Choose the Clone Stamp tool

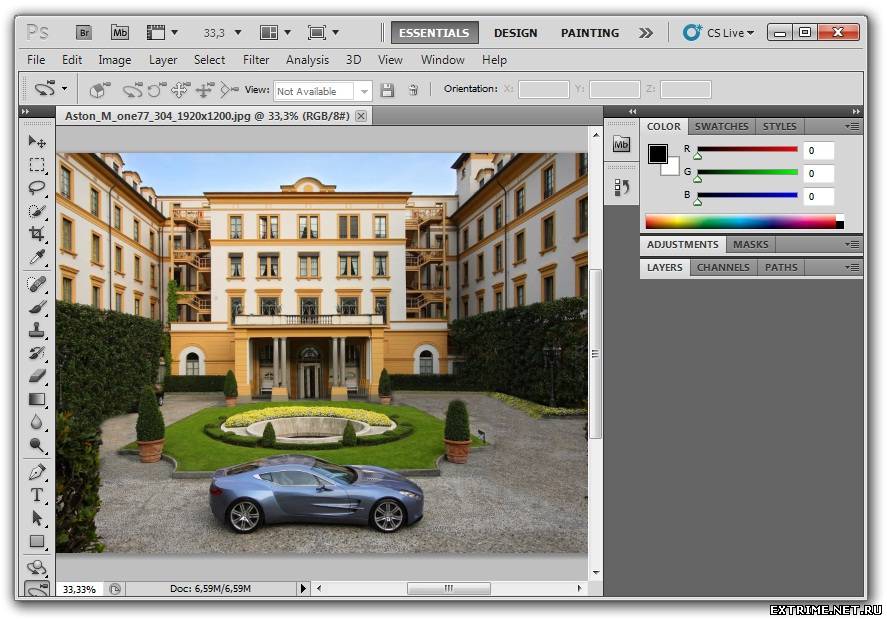click(37, 330)
